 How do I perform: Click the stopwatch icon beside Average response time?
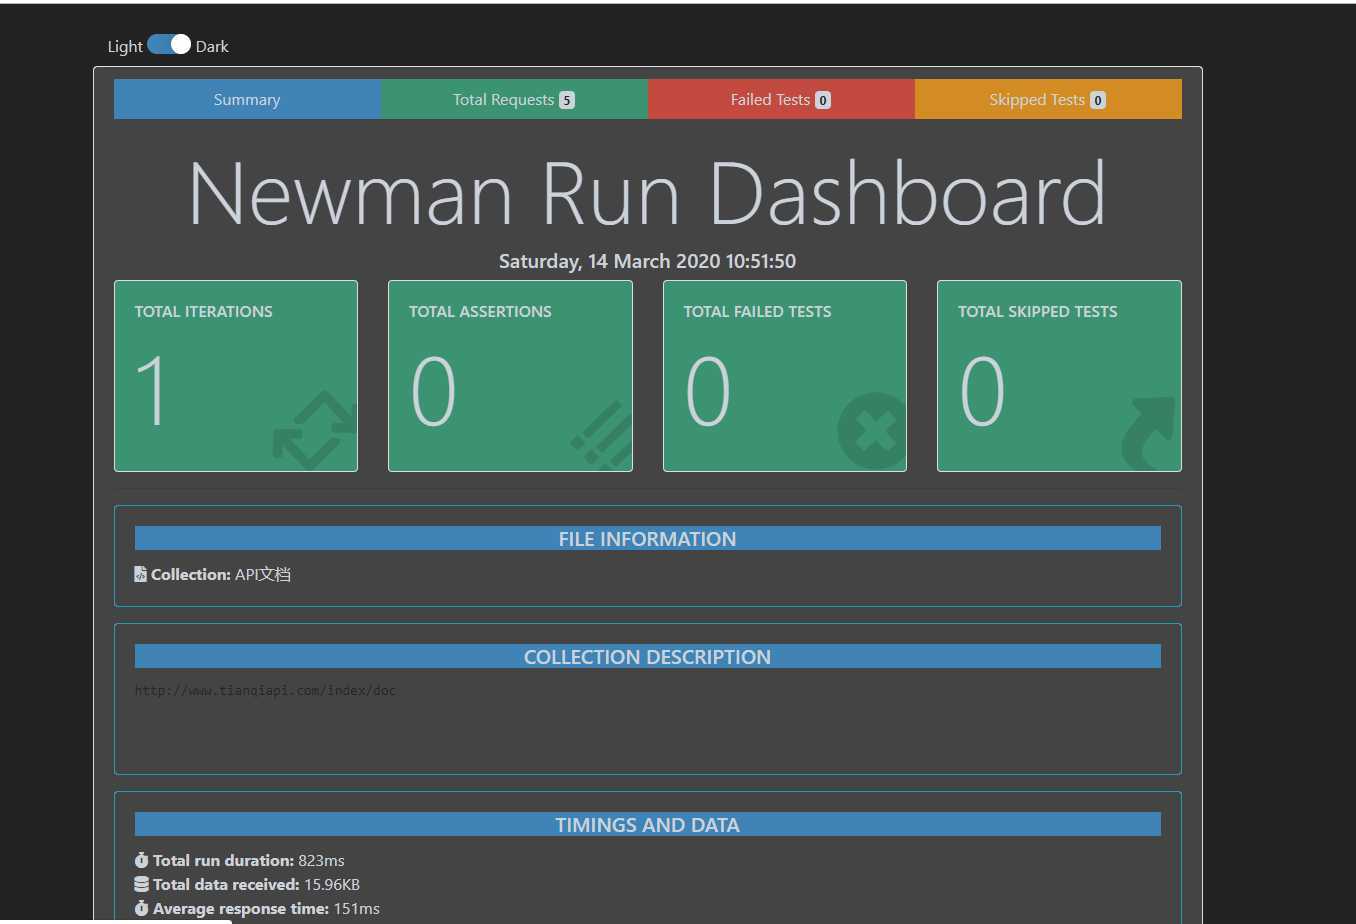142,909
